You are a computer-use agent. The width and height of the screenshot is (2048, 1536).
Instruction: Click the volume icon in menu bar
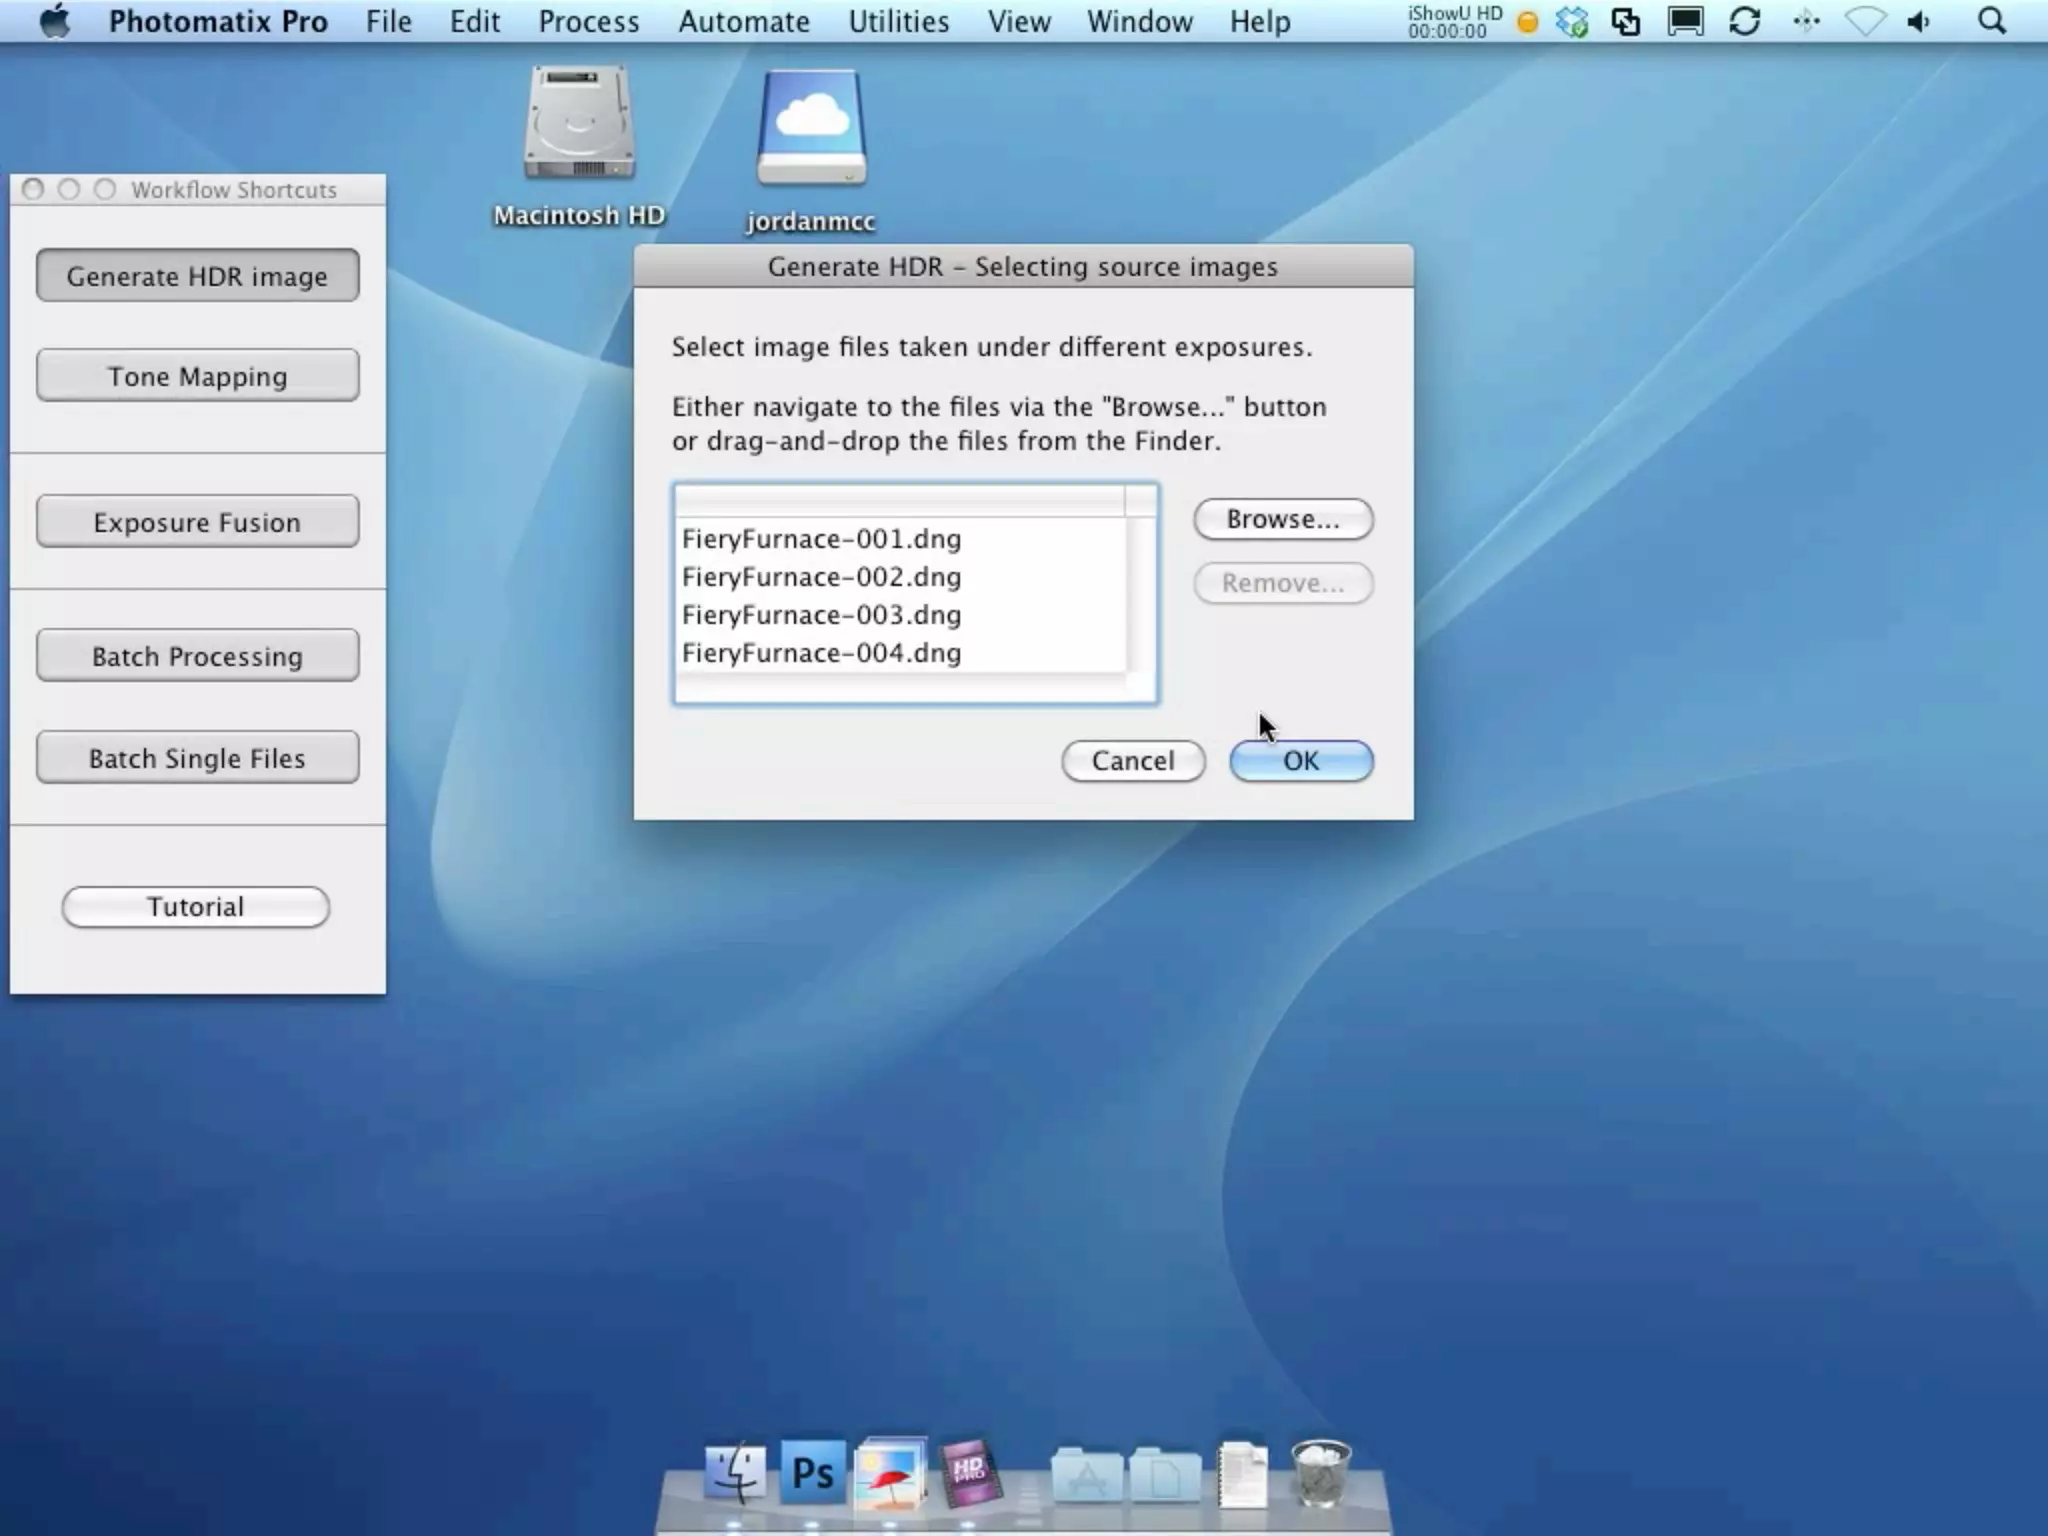click(1919, 21)
